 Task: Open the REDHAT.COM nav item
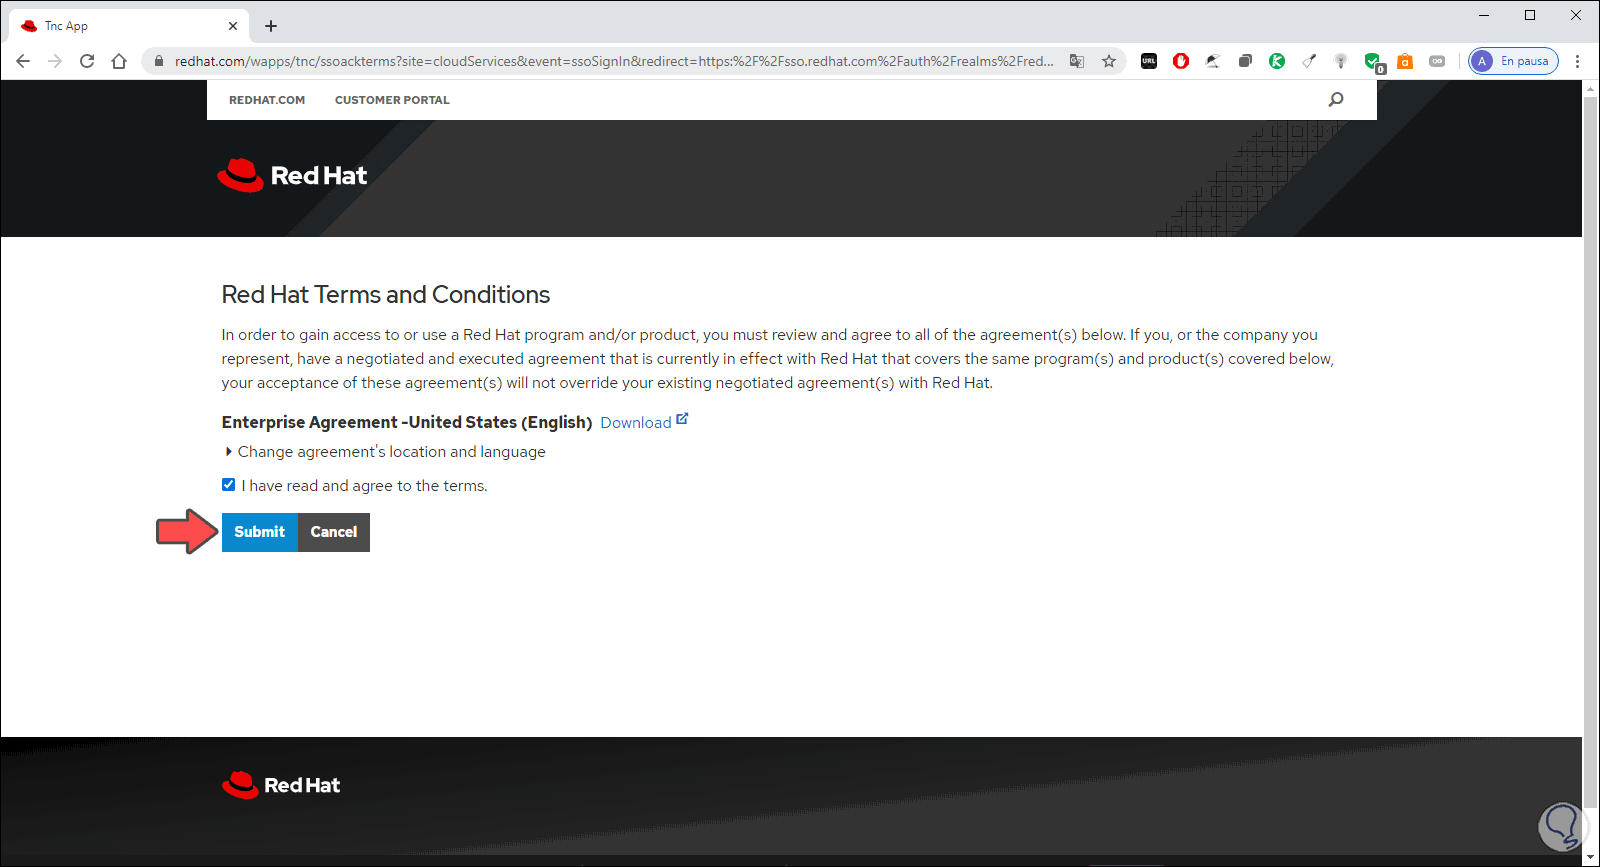[x=267, y=100]
